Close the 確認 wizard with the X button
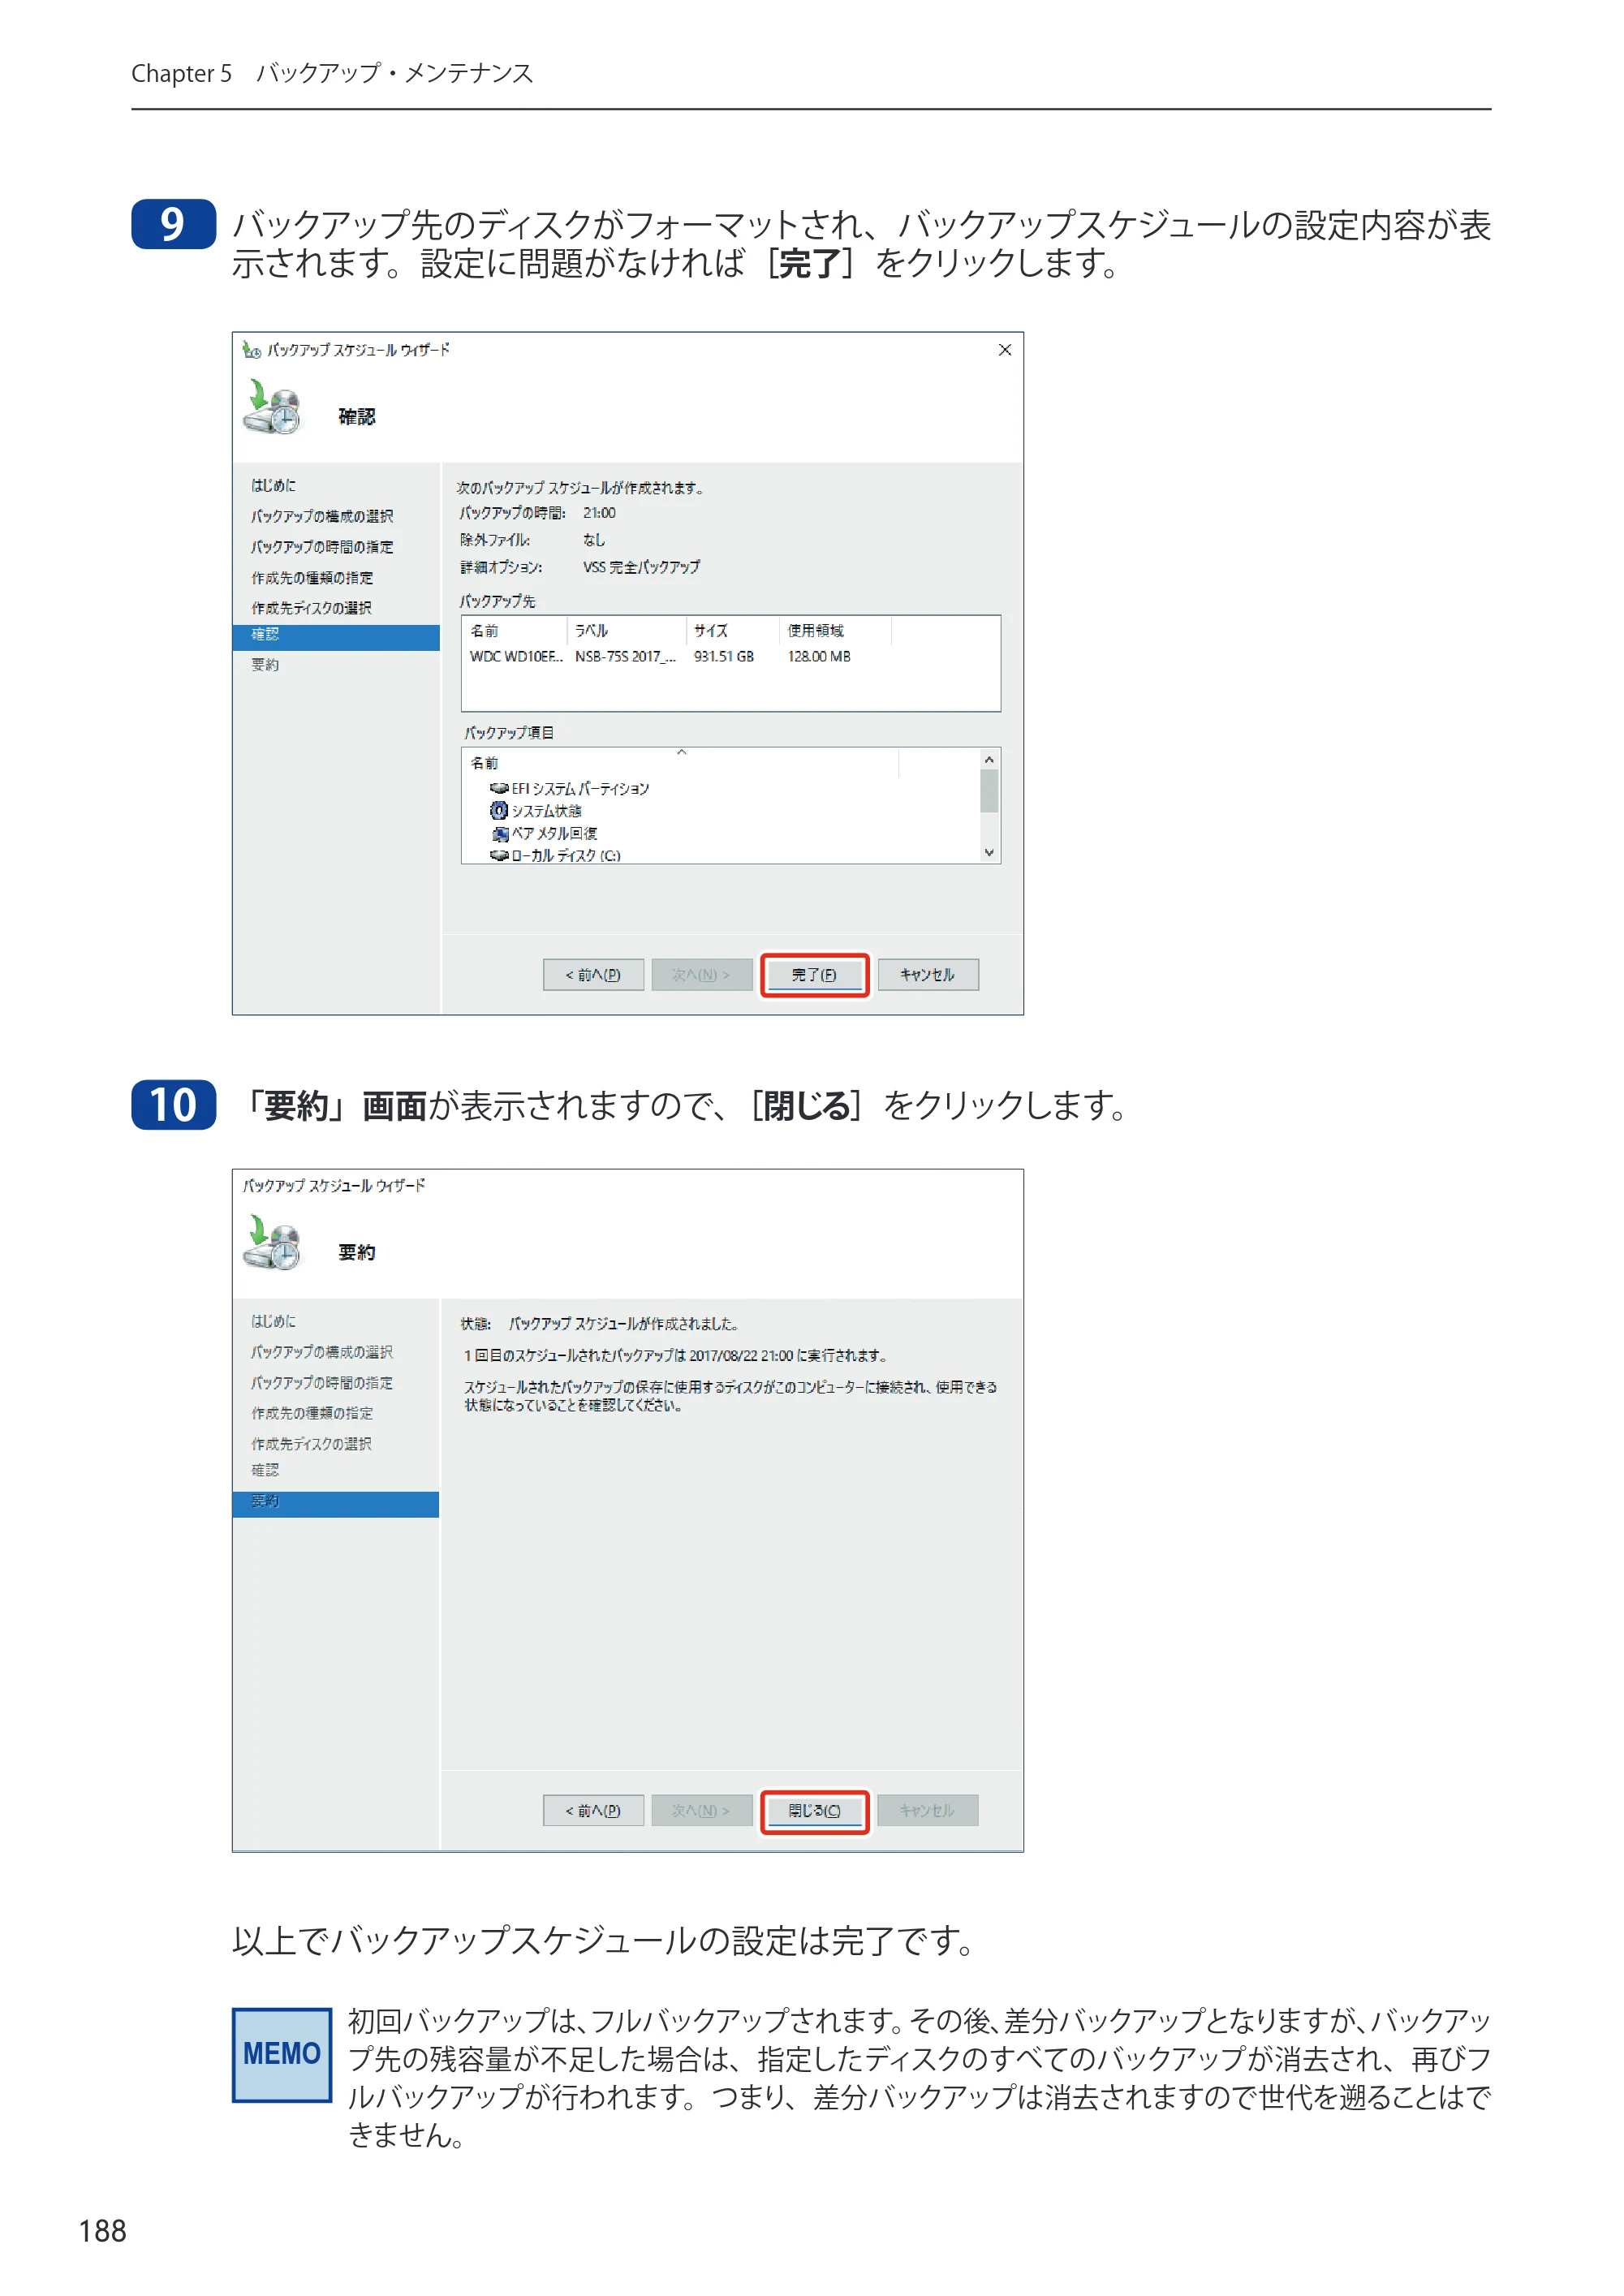Viewport: 1624px width, 2296px height. [1004, 350]
